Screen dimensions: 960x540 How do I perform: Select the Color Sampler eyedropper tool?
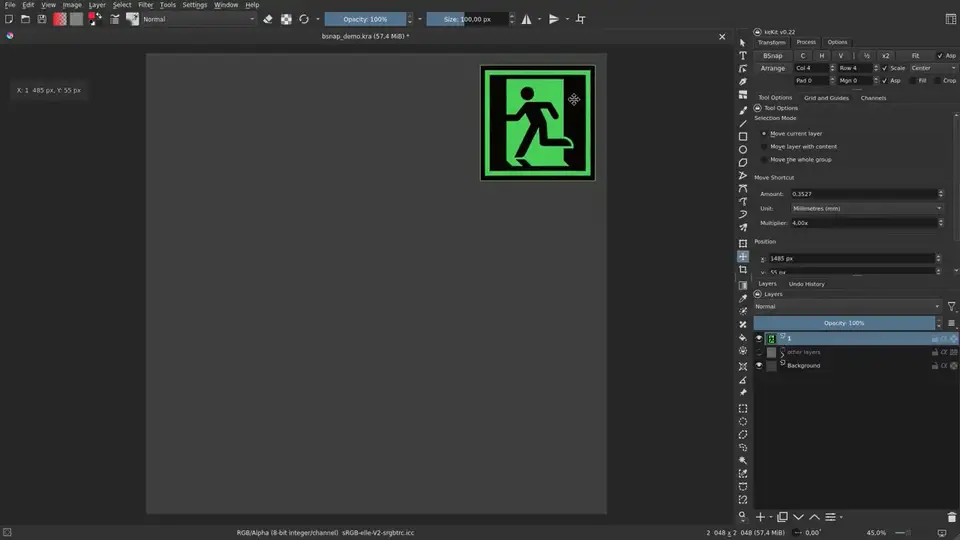coord(743,298)
